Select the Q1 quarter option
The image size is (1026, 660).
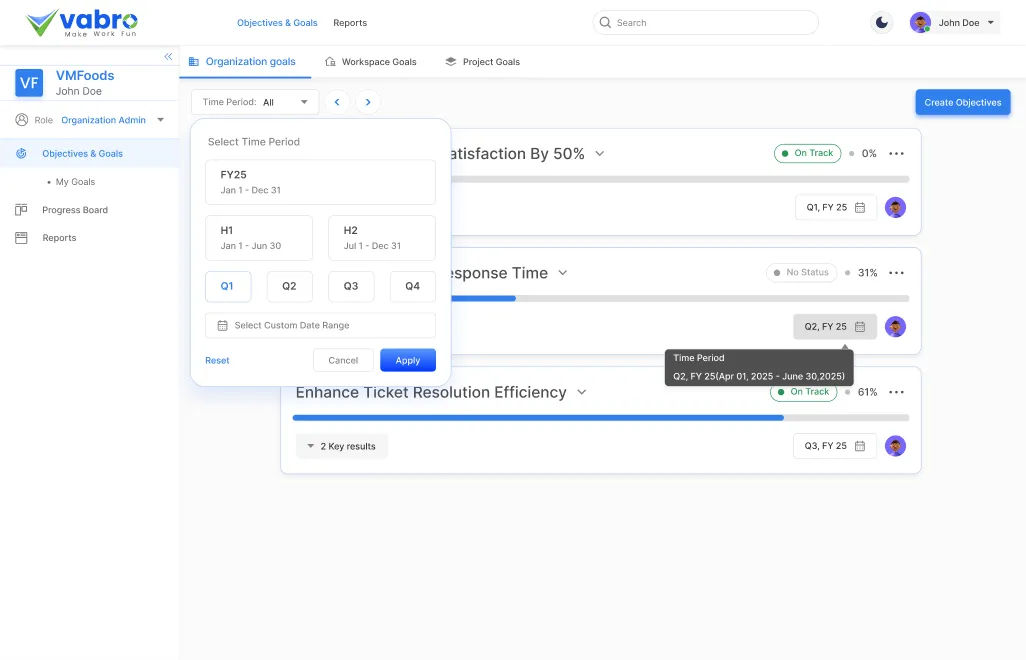pyautogui.click(x=228, y=286)
